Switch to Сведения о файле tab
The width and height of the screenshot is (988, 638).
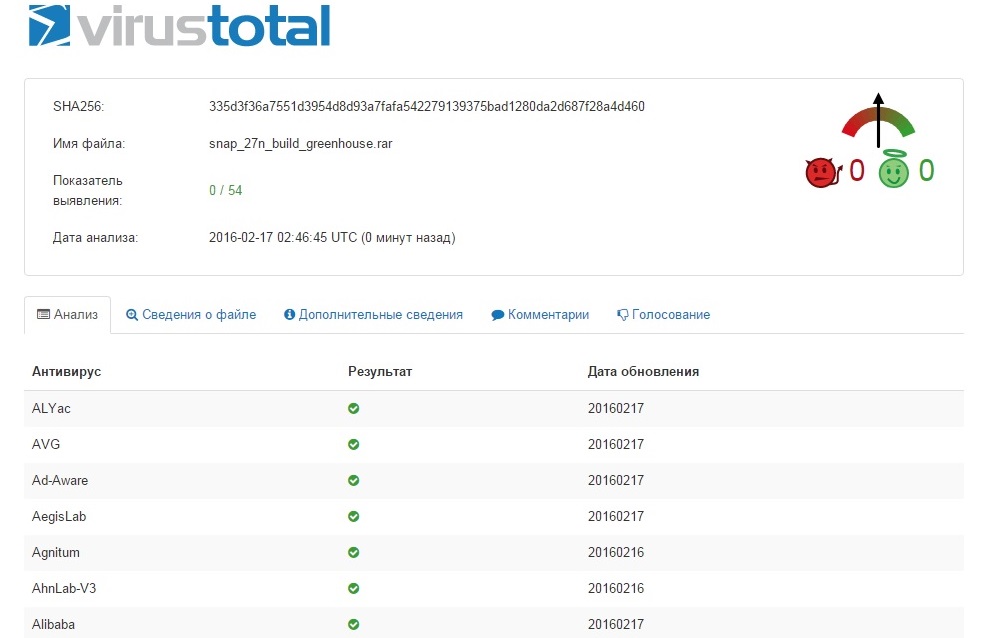[191, 314]
